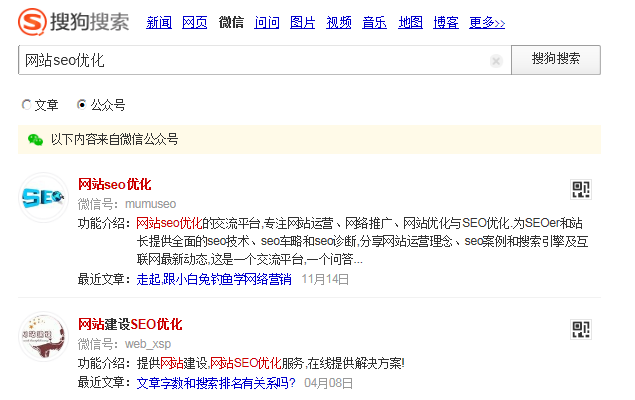Switch to the 地图 tab
The image size is (635, 400).
click(x=410, y=22)
